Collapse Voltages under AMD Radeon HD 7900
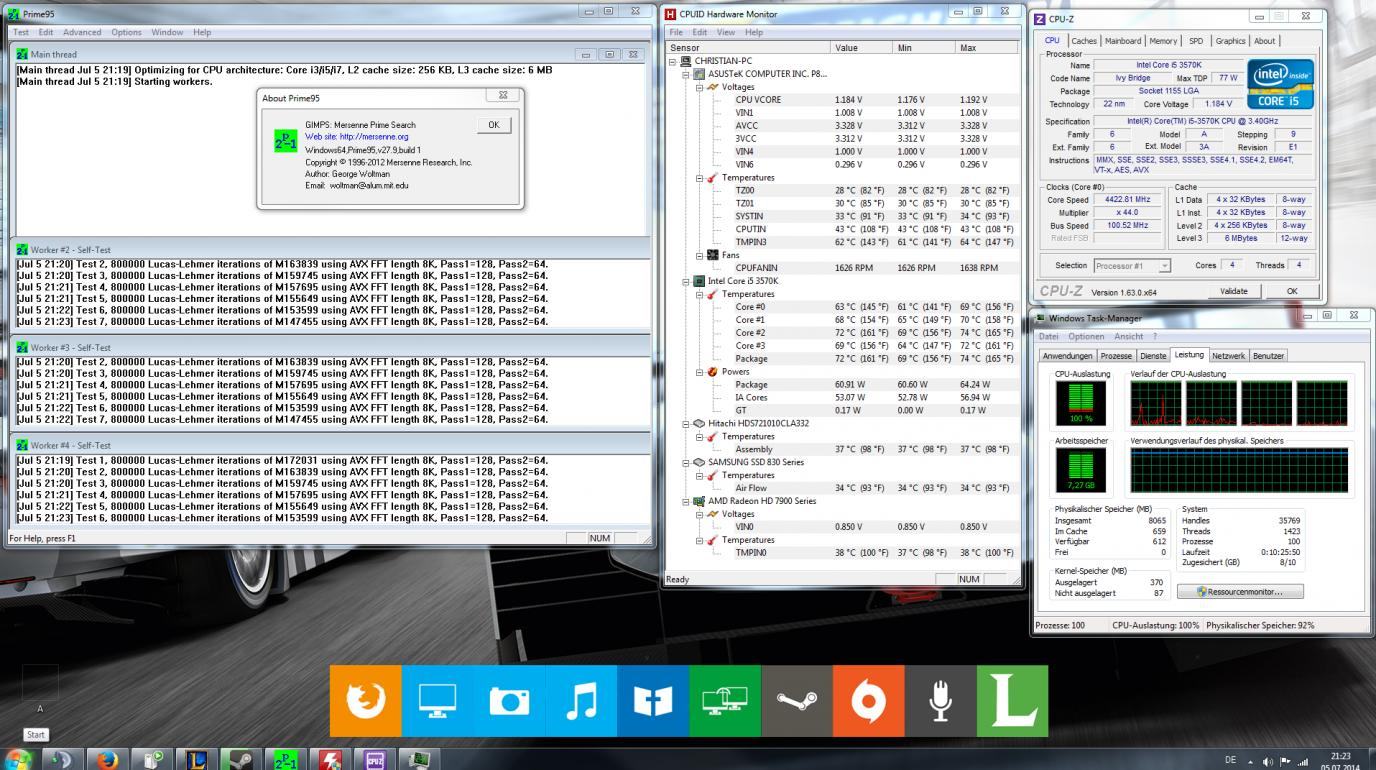Viewport: 1376px width, 770px height. 699,515
